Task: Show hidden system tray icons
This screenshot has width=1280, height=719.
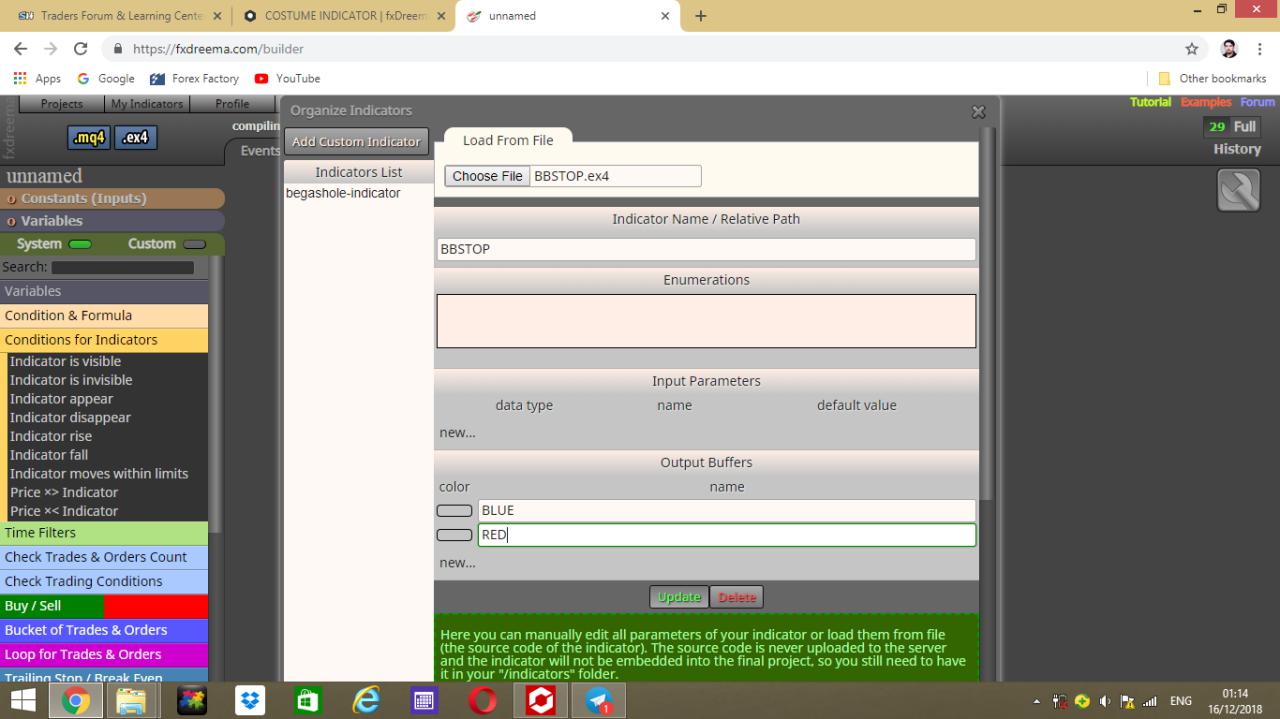Action: [x=1037, y=702]
